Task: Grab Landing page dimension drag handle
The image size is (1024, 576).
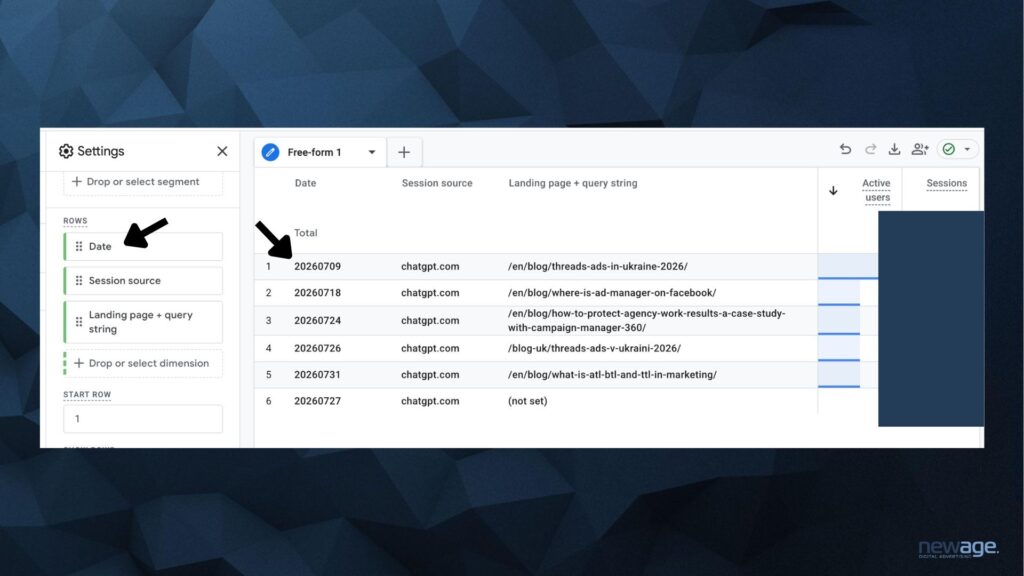Action: (78, 322)
